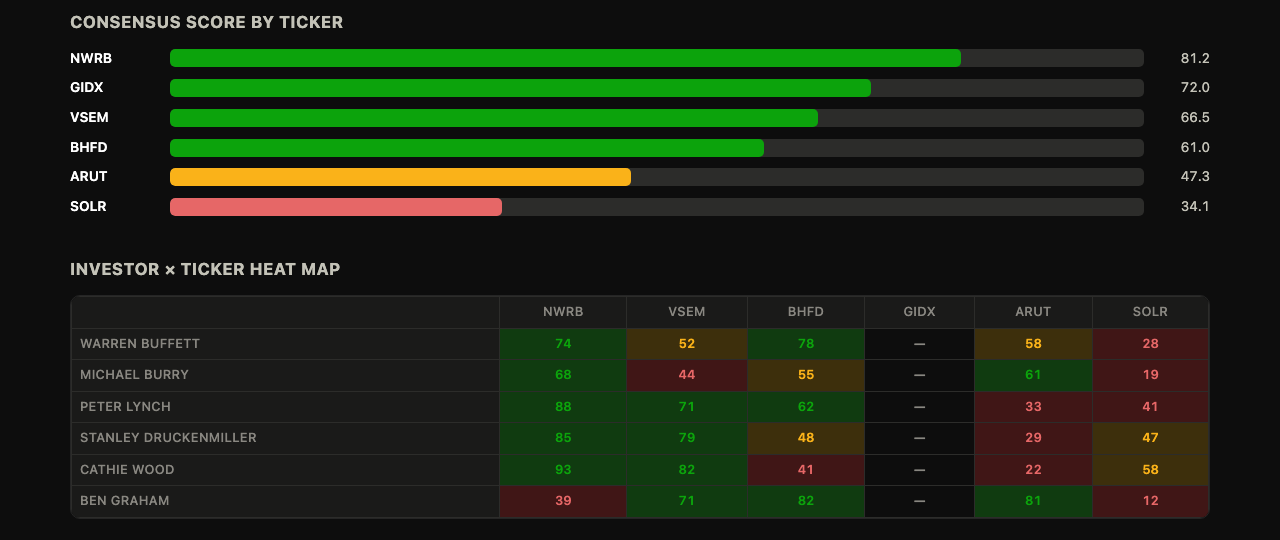Click Cathie Wood's NWRB cell 93
Image resolution: width=1280 pixels, height=540 pixels.
pyautogui.click(x=563, y=470)
